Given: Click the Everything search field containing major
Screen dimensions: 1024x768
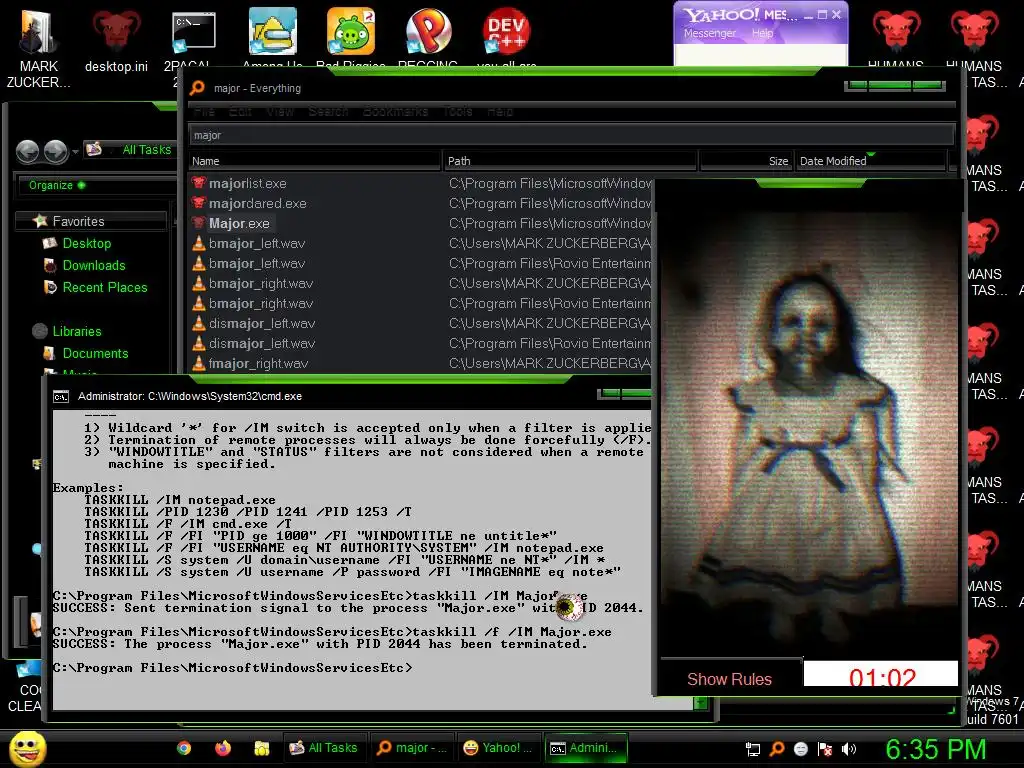Looking at the screenshot, I should pos(571,135).
